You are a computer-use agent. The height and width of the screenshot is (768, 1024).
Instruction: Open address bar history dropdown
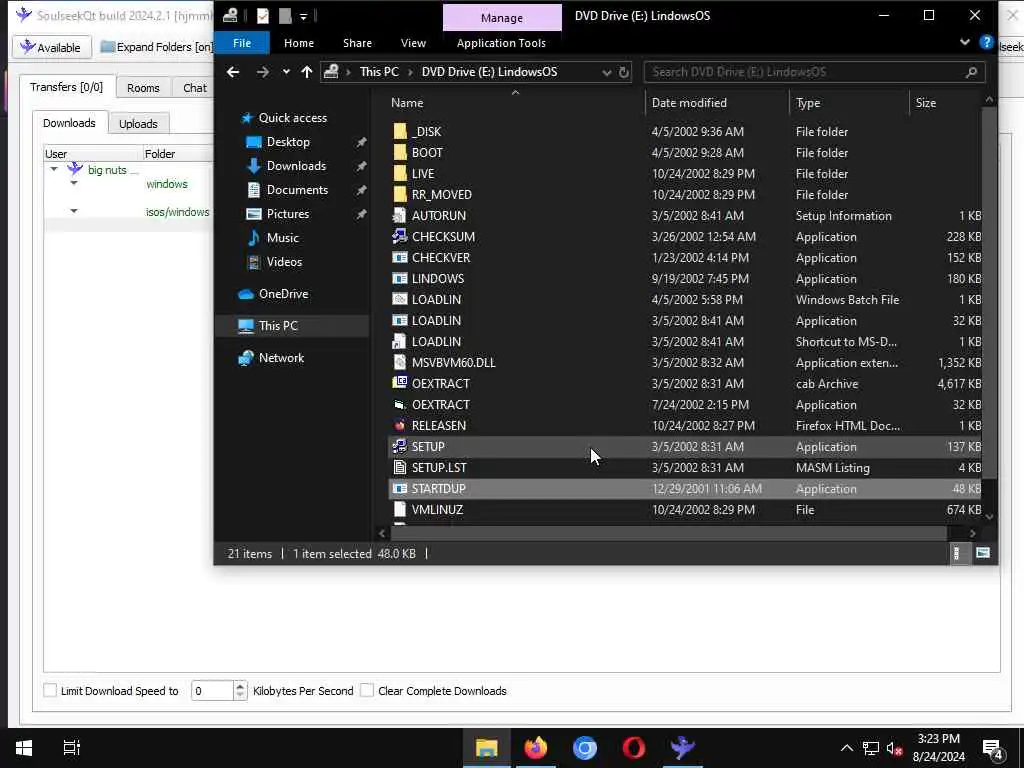tap(607, 72)
